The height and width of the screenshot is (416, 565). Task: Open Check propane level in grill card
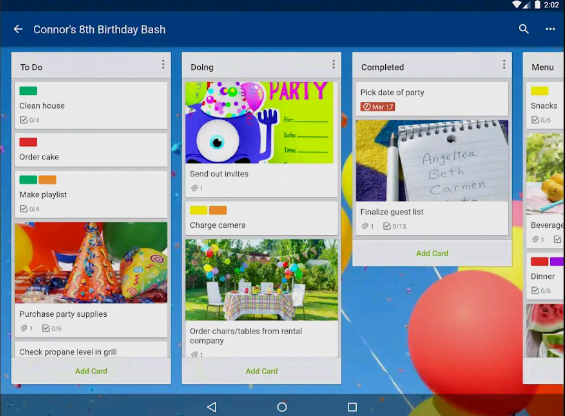[91, 350]
